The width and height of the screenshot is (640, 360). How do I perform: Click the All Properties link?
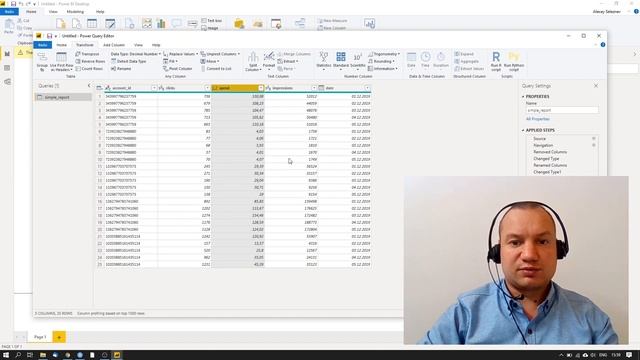coord(538,119)
